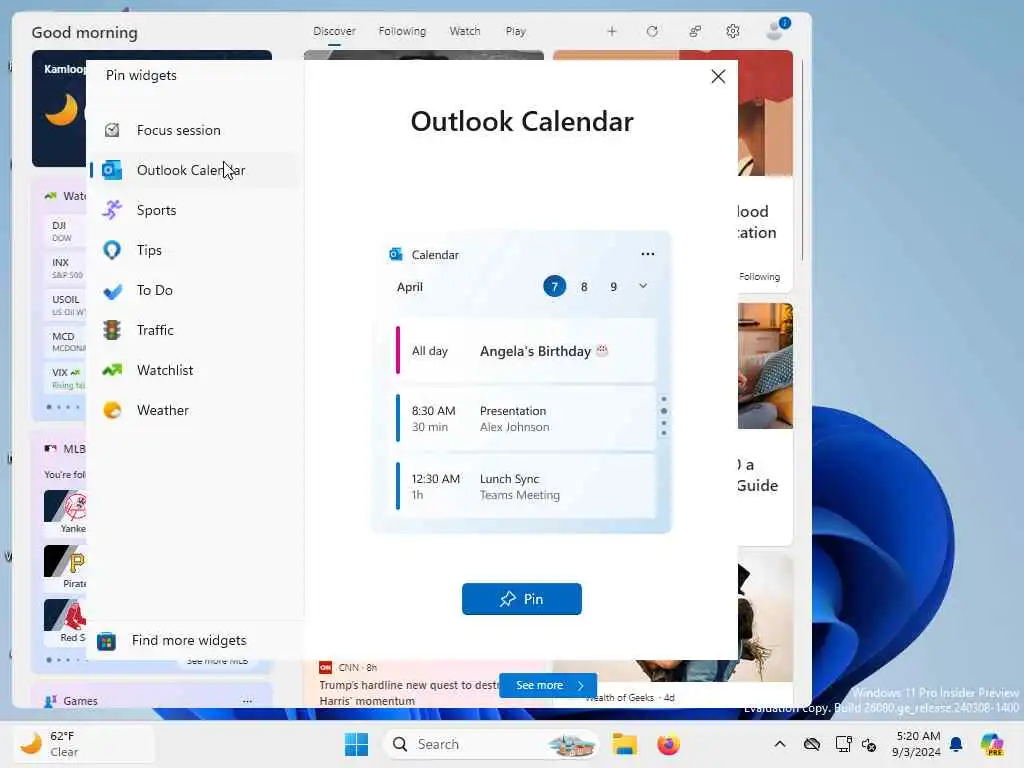Viewport: 1024px width, 768px height.
Task: Pin the Outlook Calendar widget
Action: [x=521, y=599]
